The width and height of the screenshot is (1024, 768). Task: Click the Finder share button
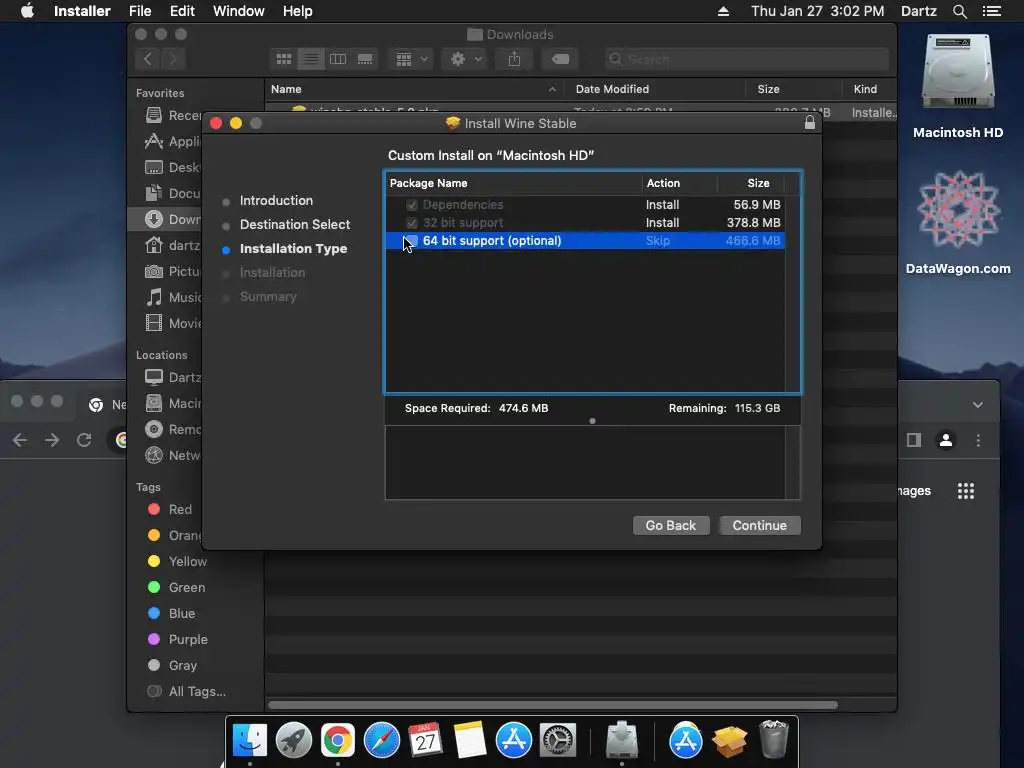(515, 59)
